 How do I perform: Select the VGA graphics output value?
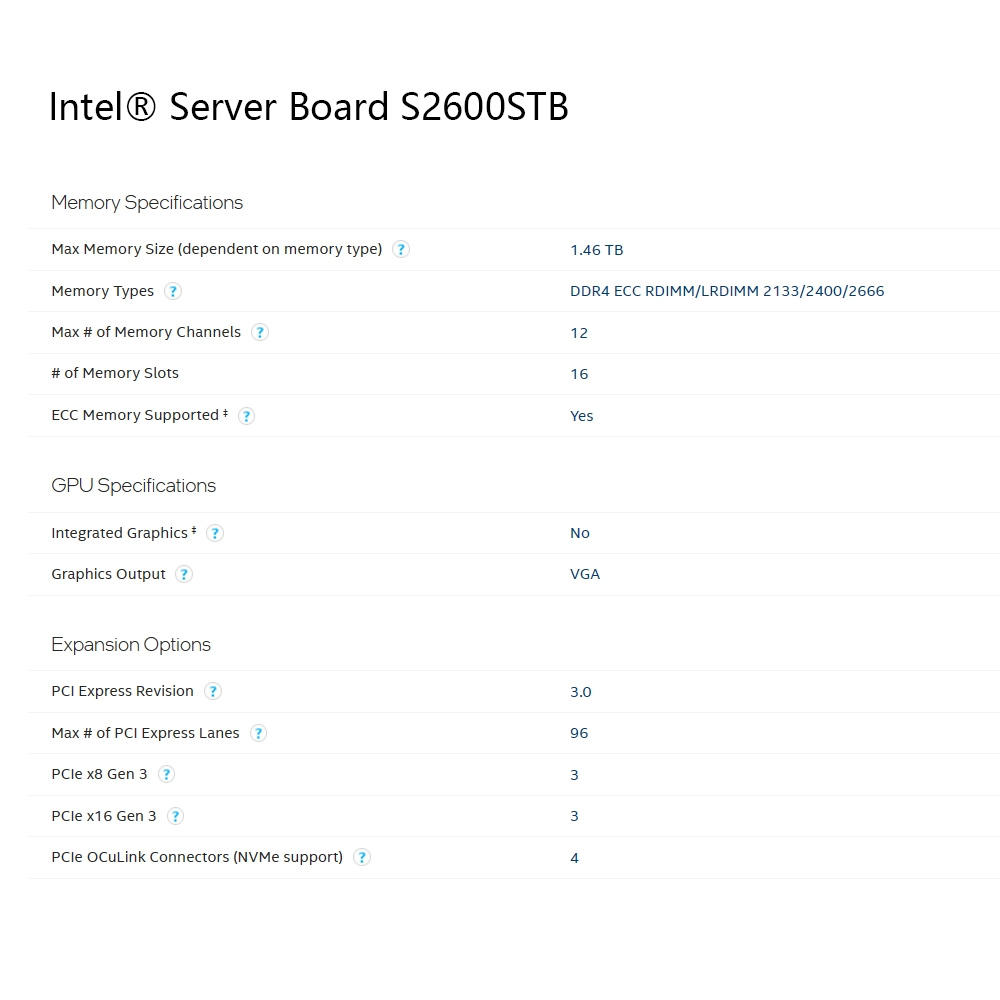click(584, 574)
